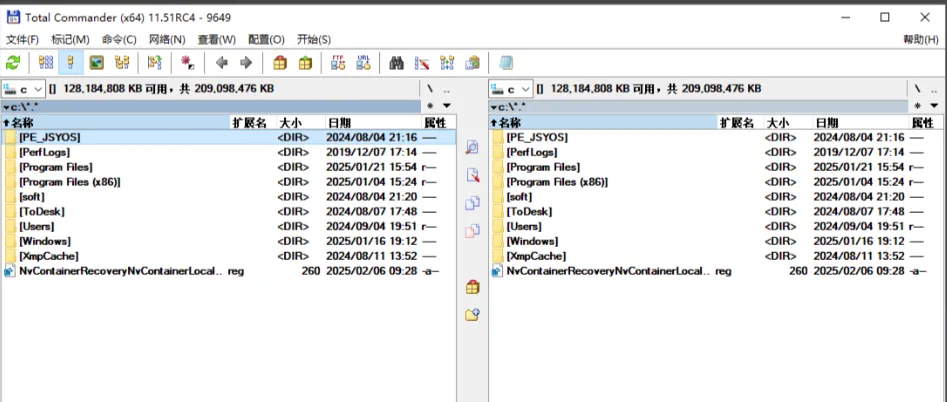947x402 pixels.
Task: Click the red star invert selection icon
Action: (188, 62)
